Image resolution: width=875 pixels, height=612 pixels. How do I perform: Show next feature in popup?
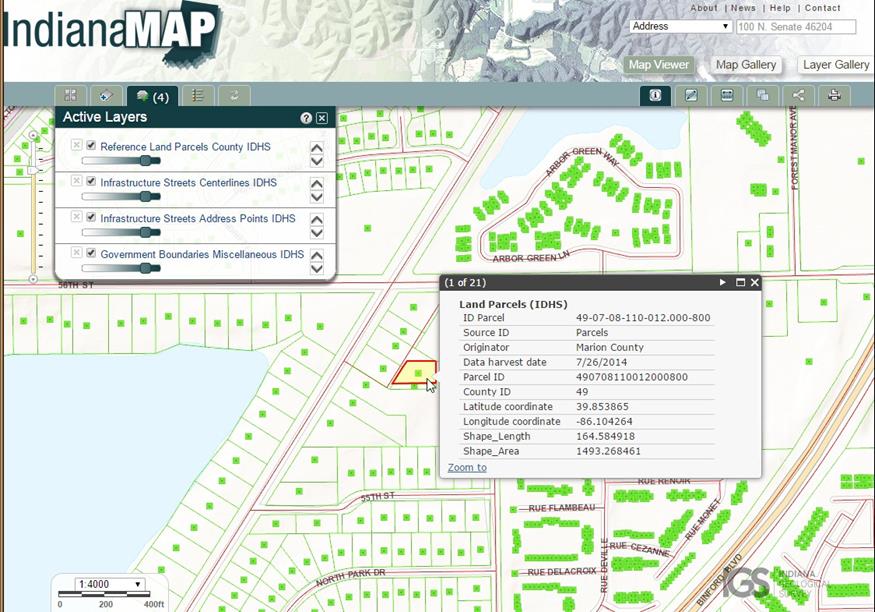coord(722,283)
